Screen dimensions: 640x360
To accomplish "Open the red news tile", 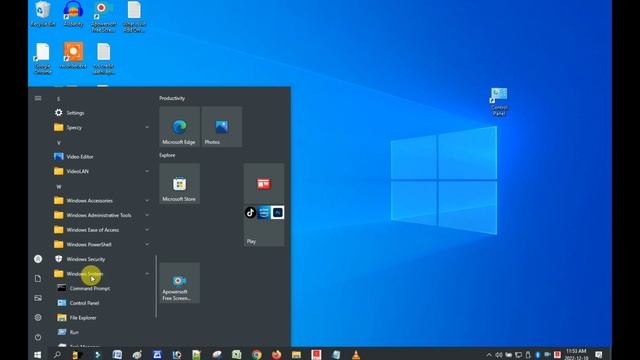I will coord(264,184).
